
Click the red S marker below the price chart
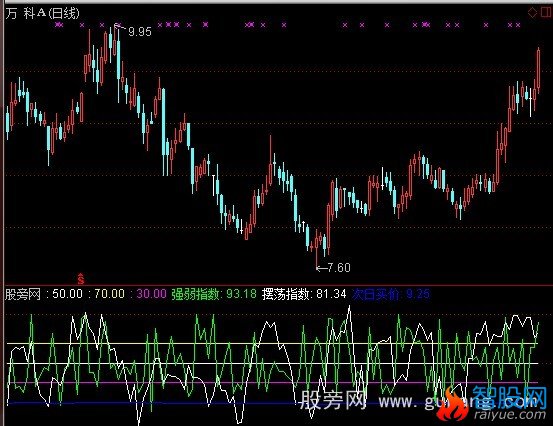81,279
